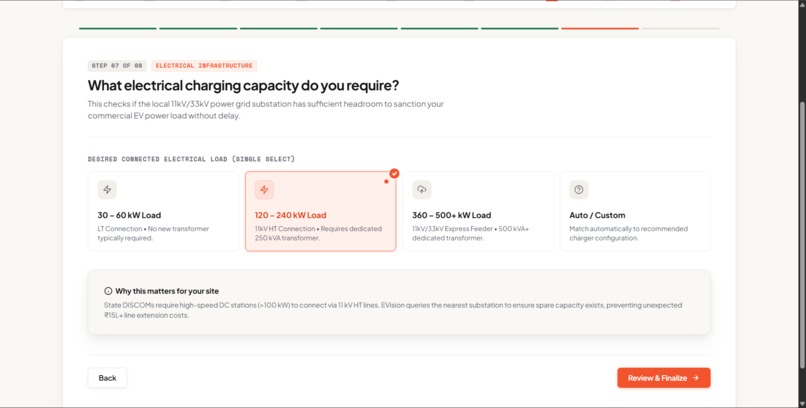The image size is (806, 408).
Task: Select the 120 – 240 kW Load option
Action: click(321, 211)
